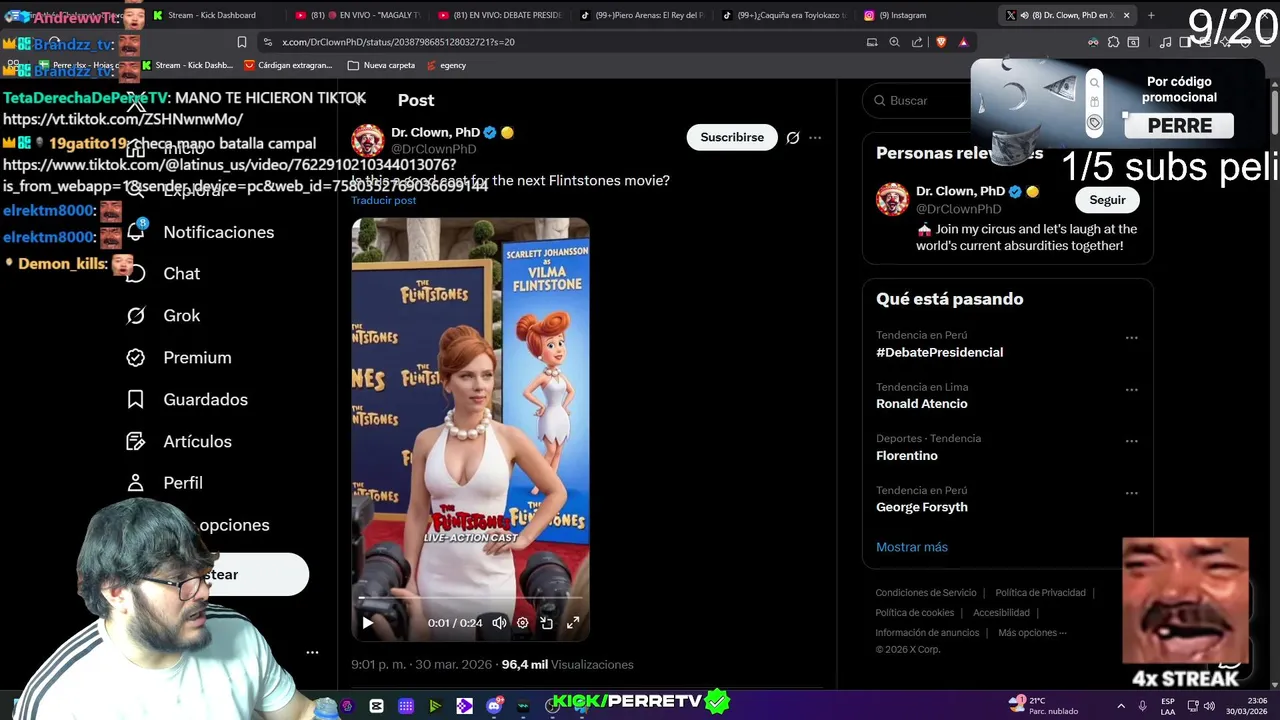Open options for George Forsyth trend
1280x720 pixels.
tap(1131, 493)
